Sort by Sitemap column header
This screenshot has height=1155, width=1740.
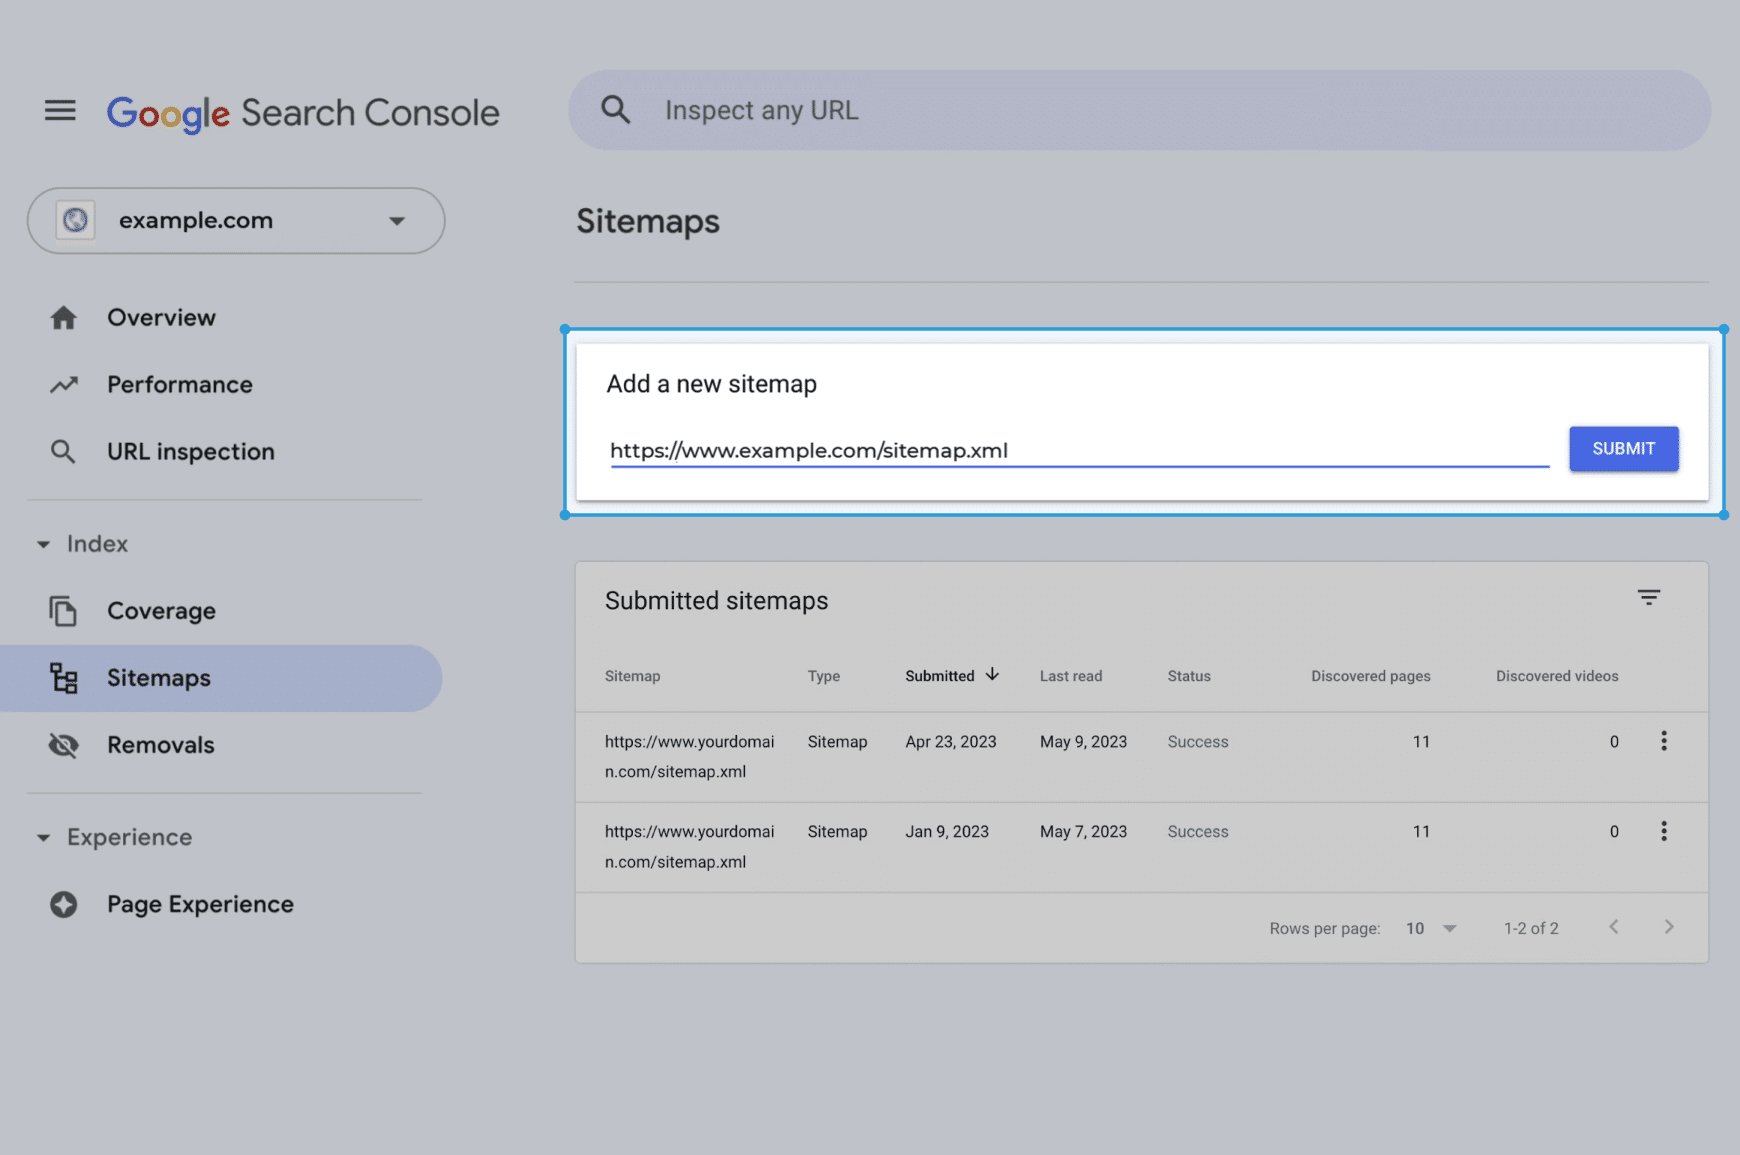pyautogui.click(x=632, y=676)
